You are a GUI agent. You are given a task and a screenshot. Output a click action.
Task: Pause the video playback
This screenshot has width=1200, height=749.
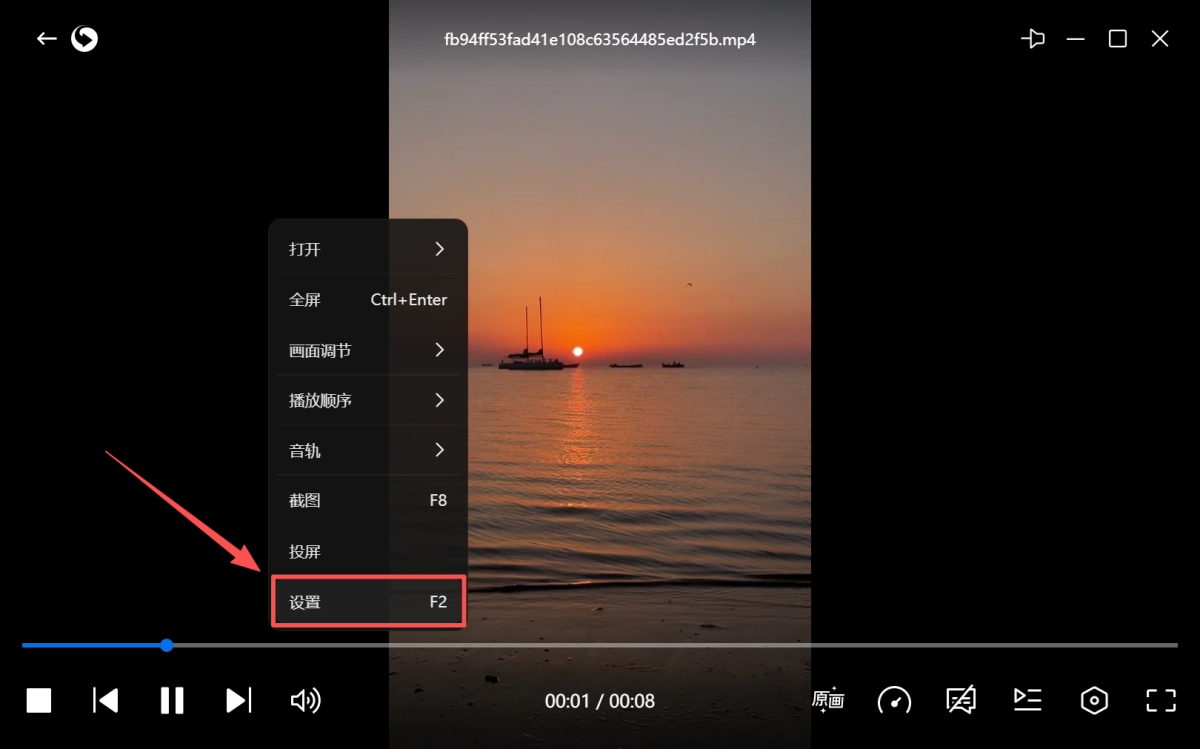(172, 700)
